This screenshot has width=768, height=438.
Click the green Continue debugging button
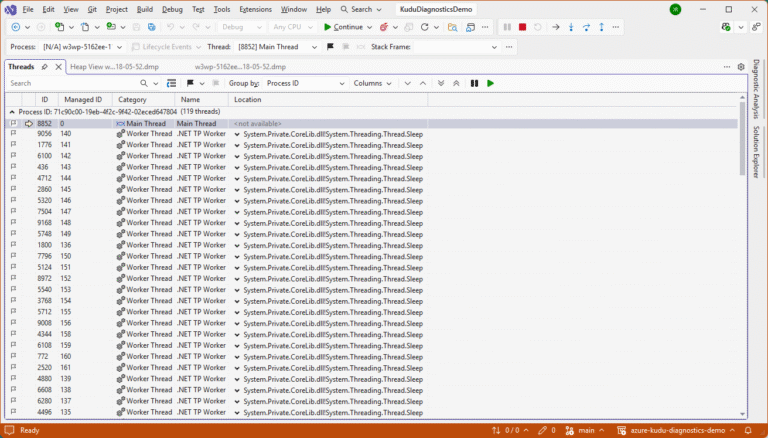tap(343, 27)
